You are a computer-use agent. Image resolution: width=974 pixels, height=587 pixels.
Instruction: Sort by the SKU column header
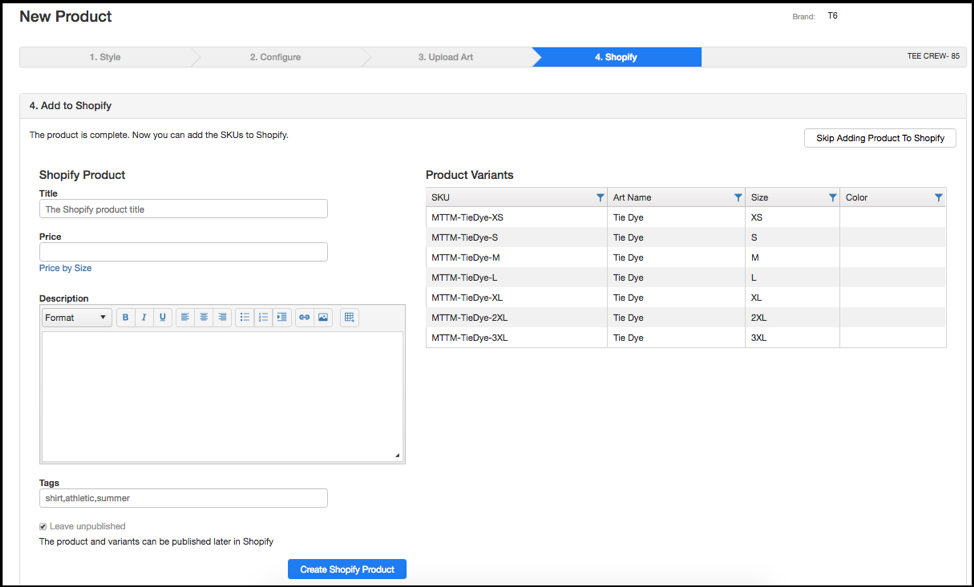440,198
